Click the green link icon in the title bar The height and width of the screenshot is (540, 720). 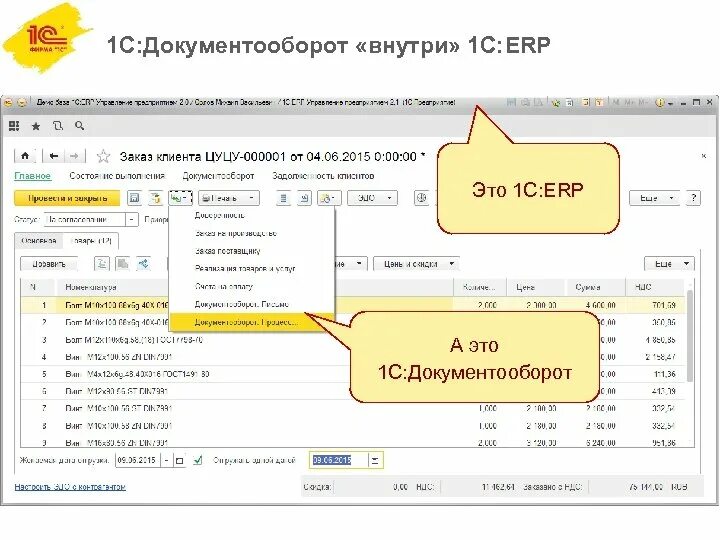pos(556,103)
